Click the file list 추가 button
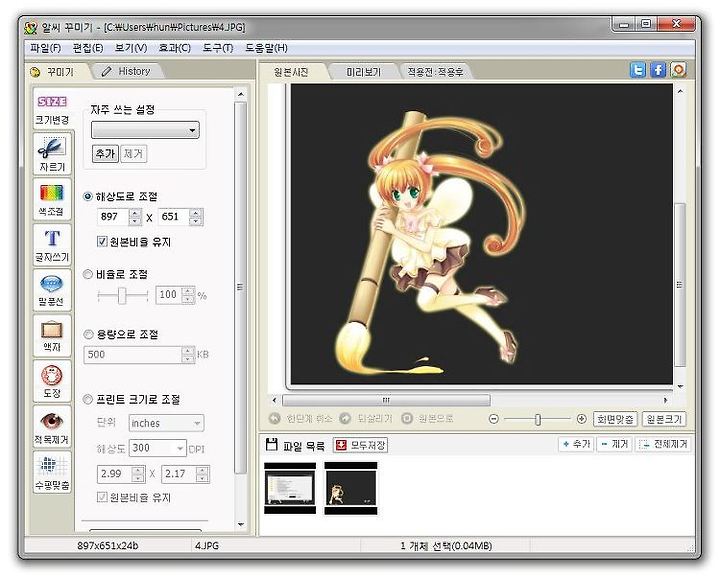This screenshot has height=577, width=720. 576,444
